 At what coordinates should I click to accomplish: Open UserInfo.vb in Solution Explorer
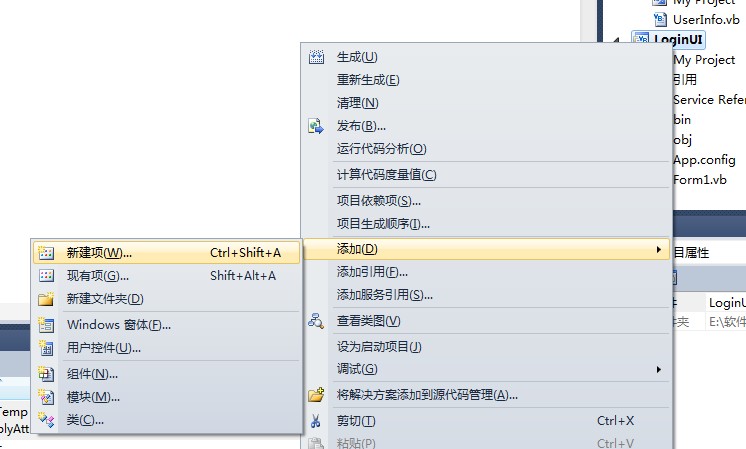(x=706, y=20)
